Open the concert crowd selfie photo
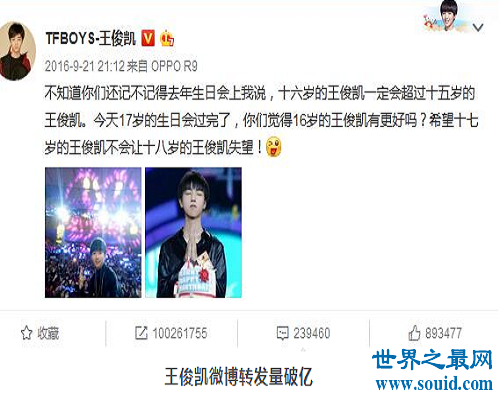Screen dimensions: 500x400 (x=93, y=233)
